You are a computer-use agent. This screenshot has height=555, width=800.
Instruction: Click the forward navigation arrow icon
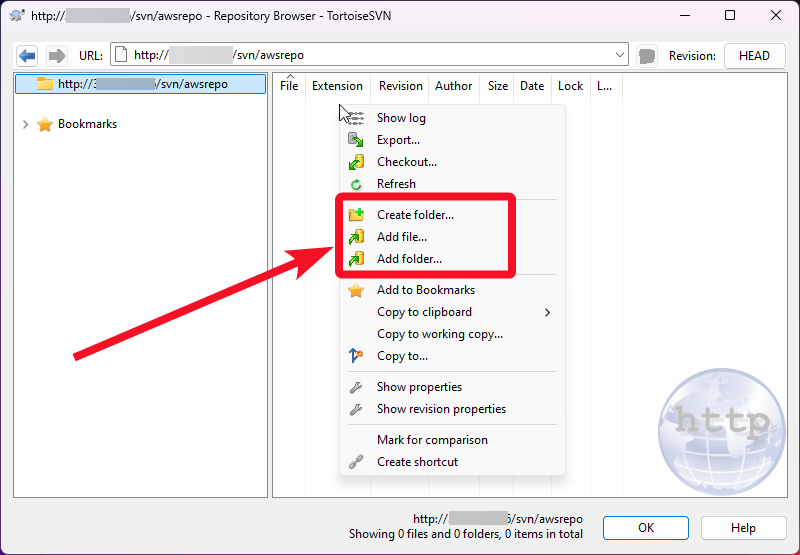click(x=57, y=56)
